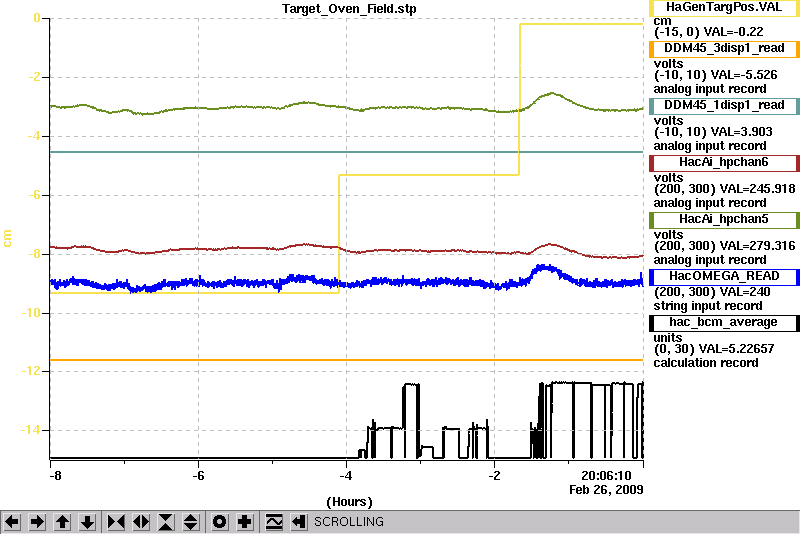This screenshot has height=534, width=800.
Task: Expand the time axis with the outward-triangles icon
Action: [x=141, y=522]
